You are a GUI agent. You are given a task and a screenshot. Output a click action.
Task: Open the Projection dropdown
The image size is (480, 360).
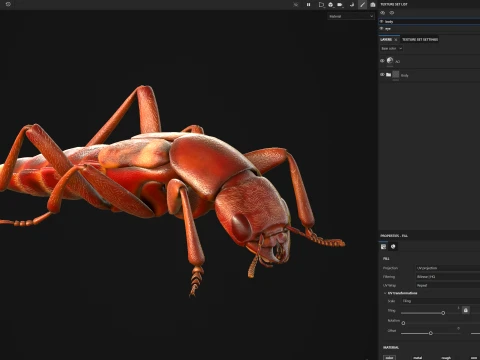[448, 268]
